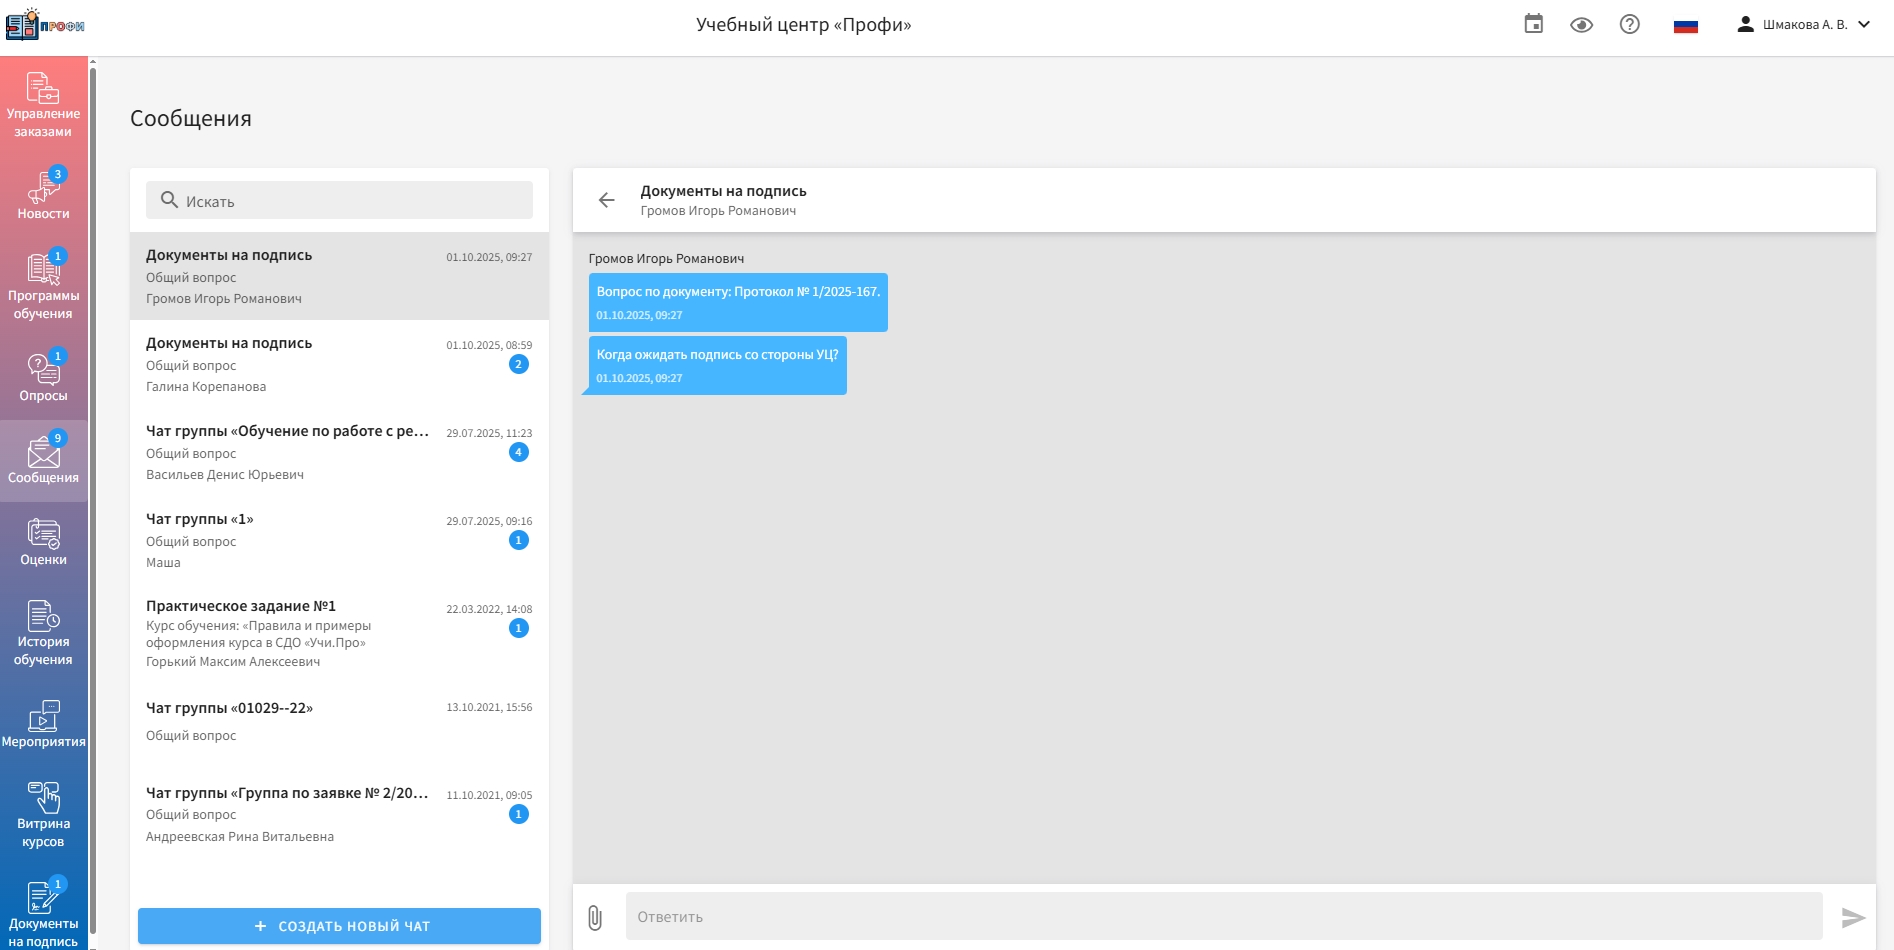The image size is (1894, 950).
Task: Open Витрина курсов sidebar item
Action: pos(43,814)
